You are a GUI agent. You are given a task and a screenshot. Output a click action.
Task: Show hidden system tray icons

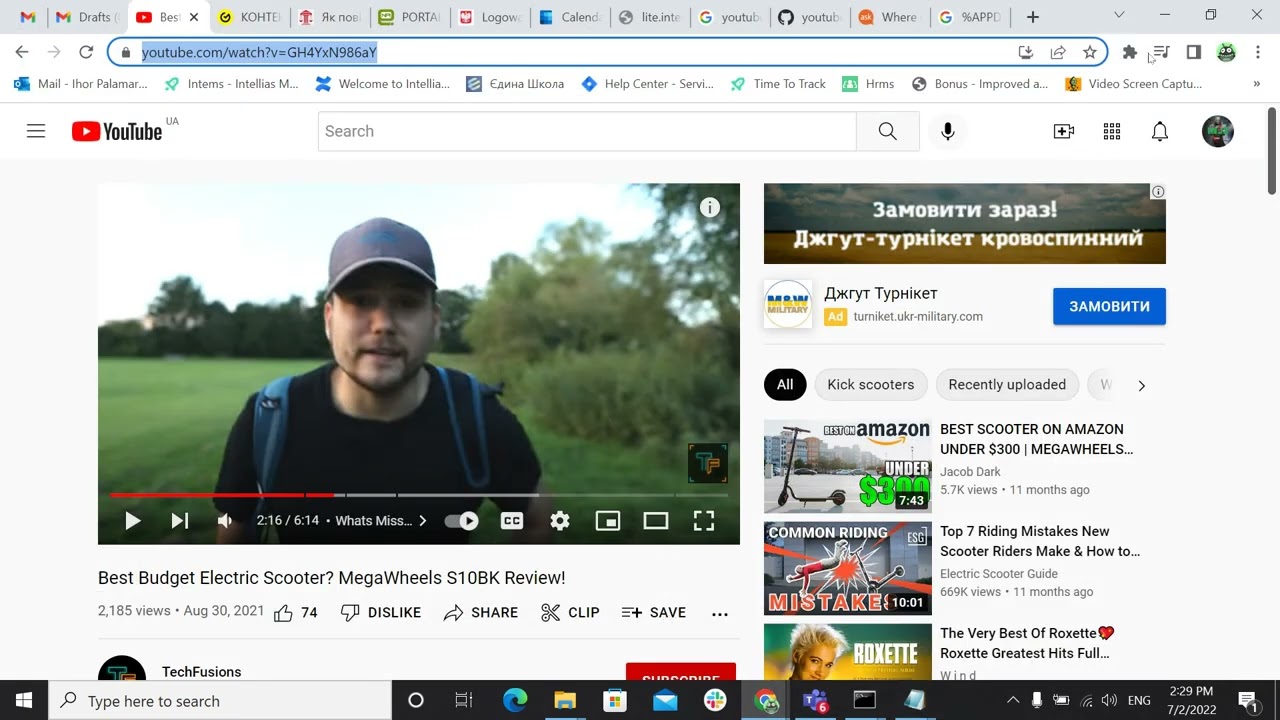1013,701
